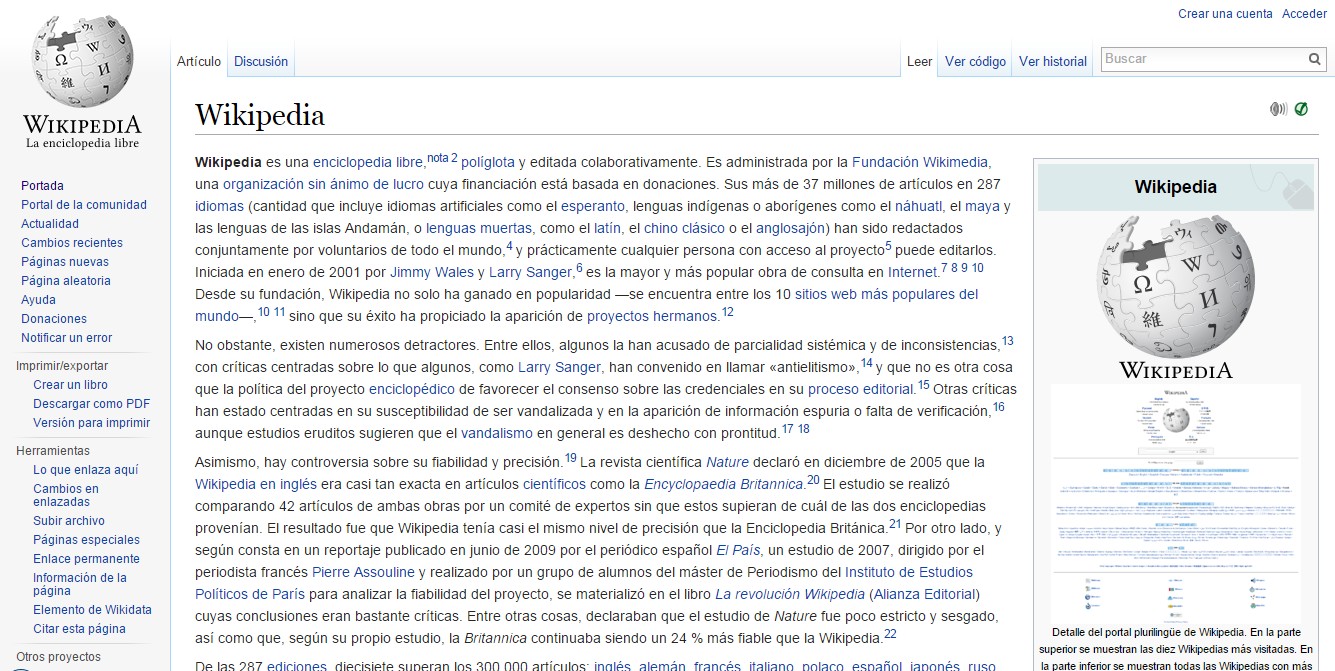Screen dimensions: 1335x671
Task: Open Páginas nuevas link
Action: [65, 262]
